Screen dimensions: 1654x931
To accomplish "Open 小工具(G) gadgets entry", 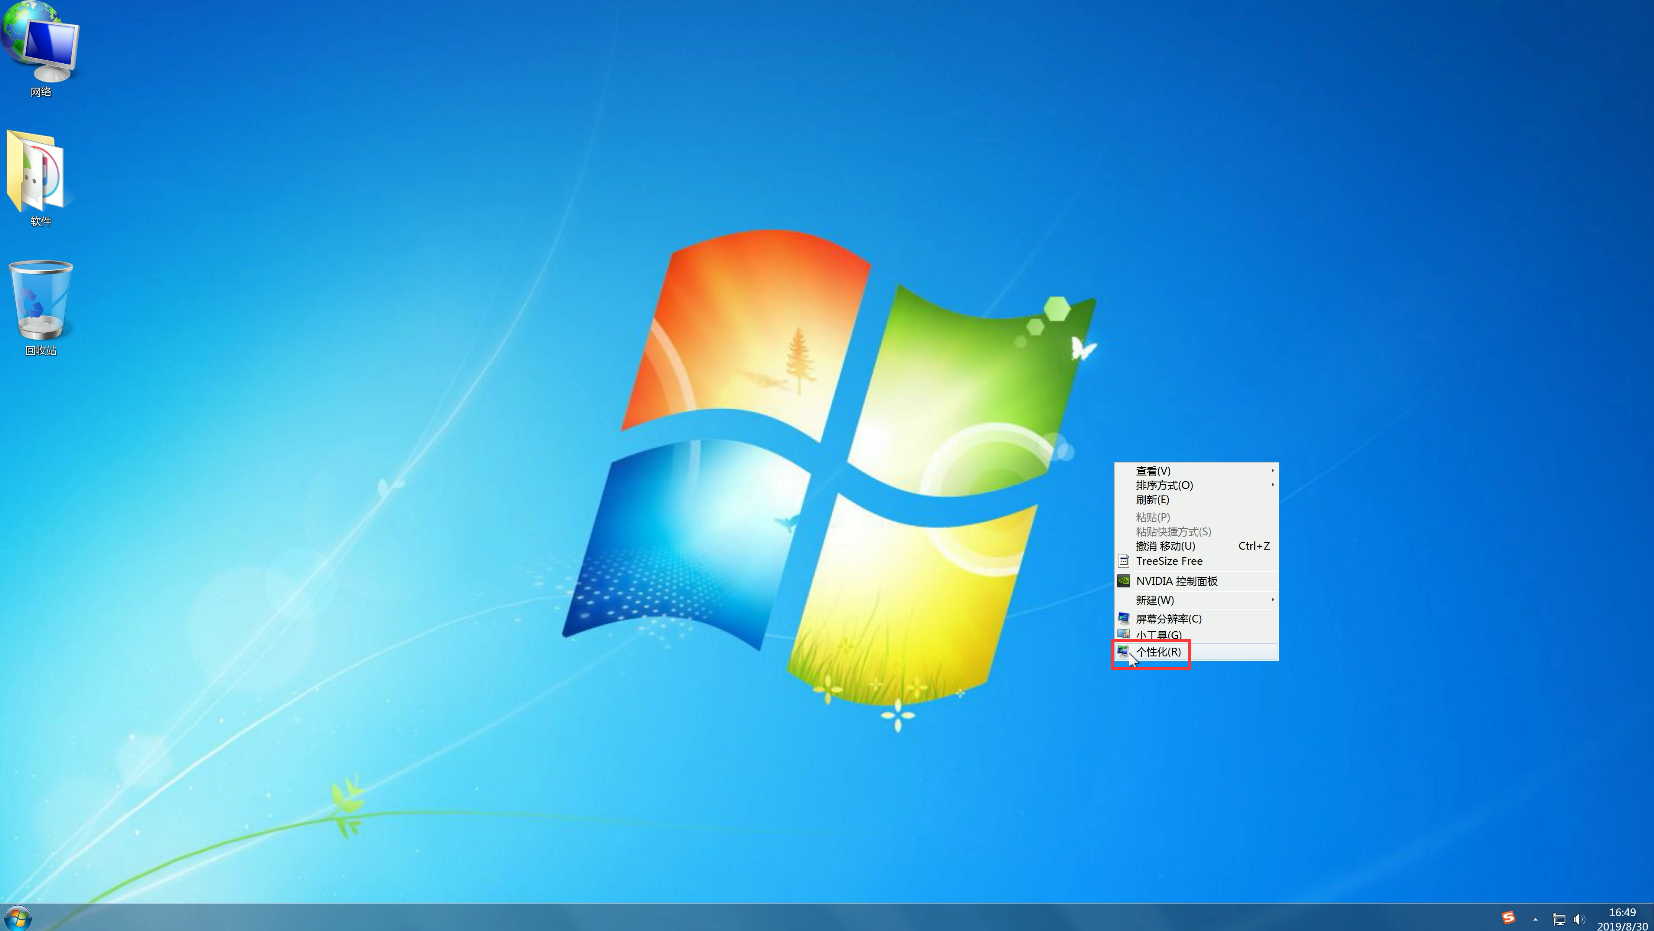I will click(1196, 634).
